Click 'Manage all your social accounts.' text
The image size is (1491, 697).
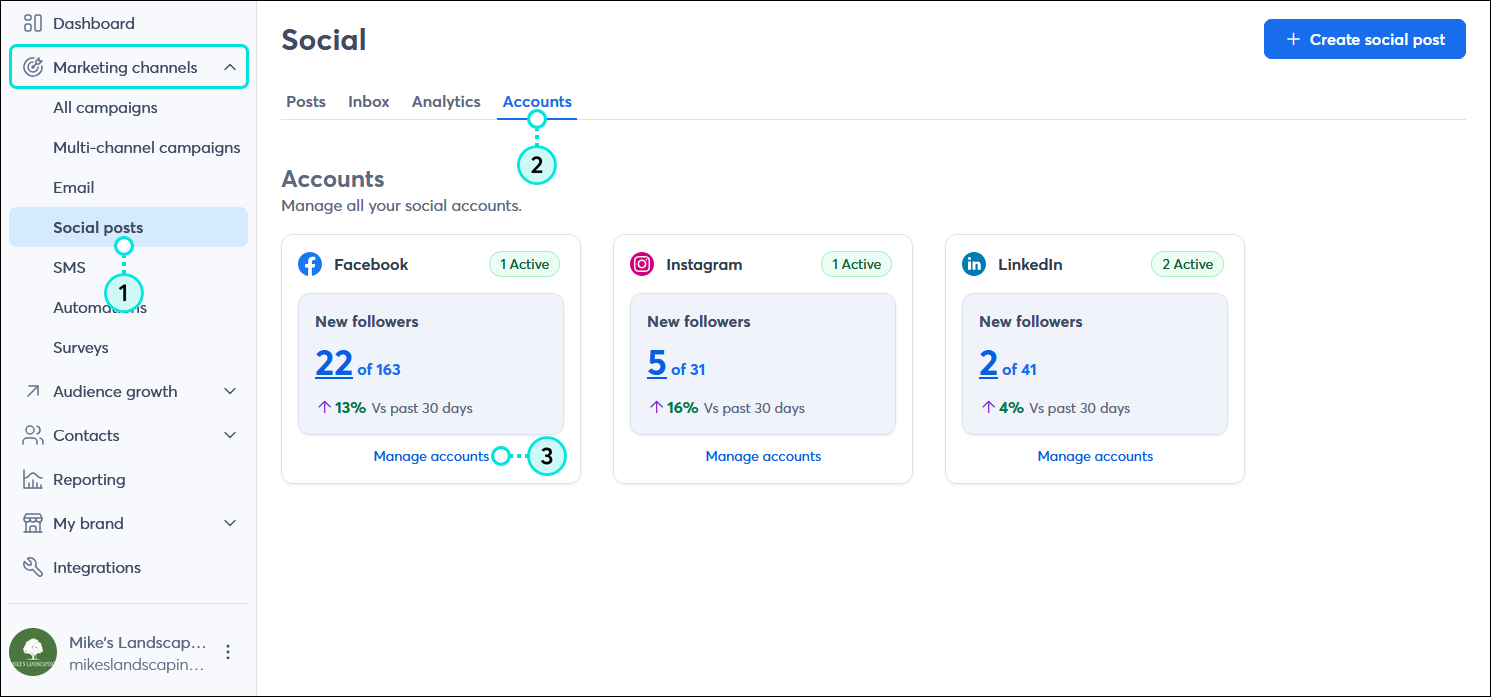(401, 206)
